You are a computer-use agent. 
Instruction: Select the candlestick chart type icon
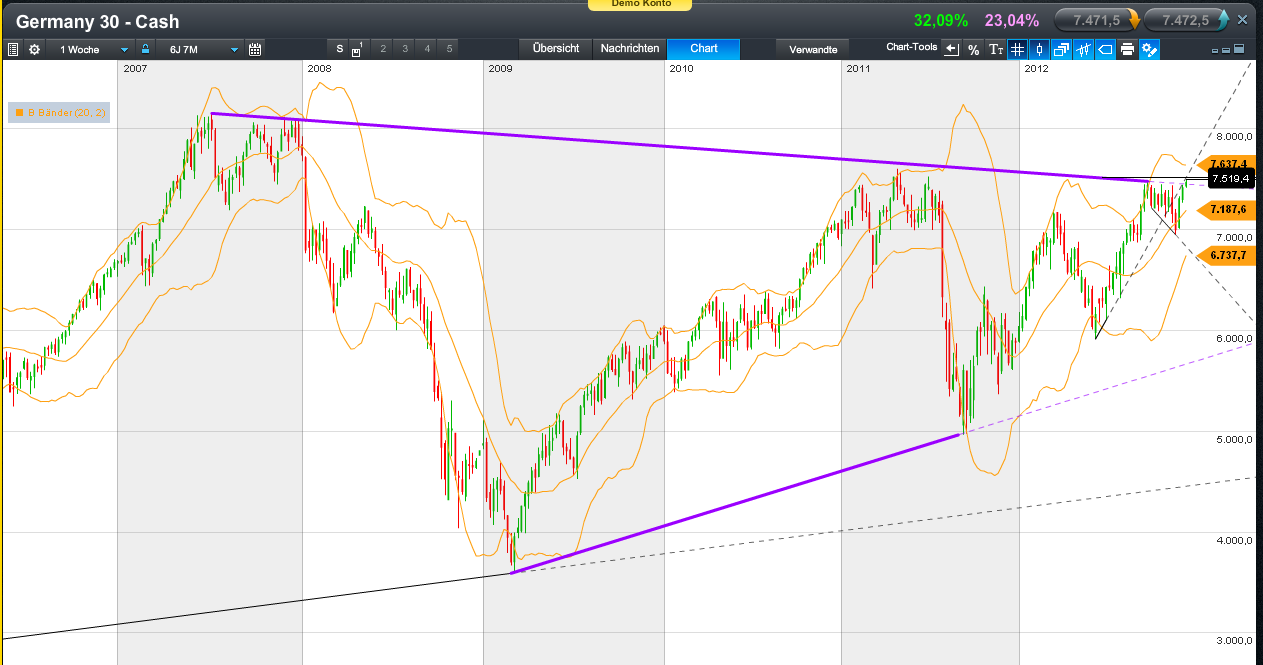coord(1040,48)
